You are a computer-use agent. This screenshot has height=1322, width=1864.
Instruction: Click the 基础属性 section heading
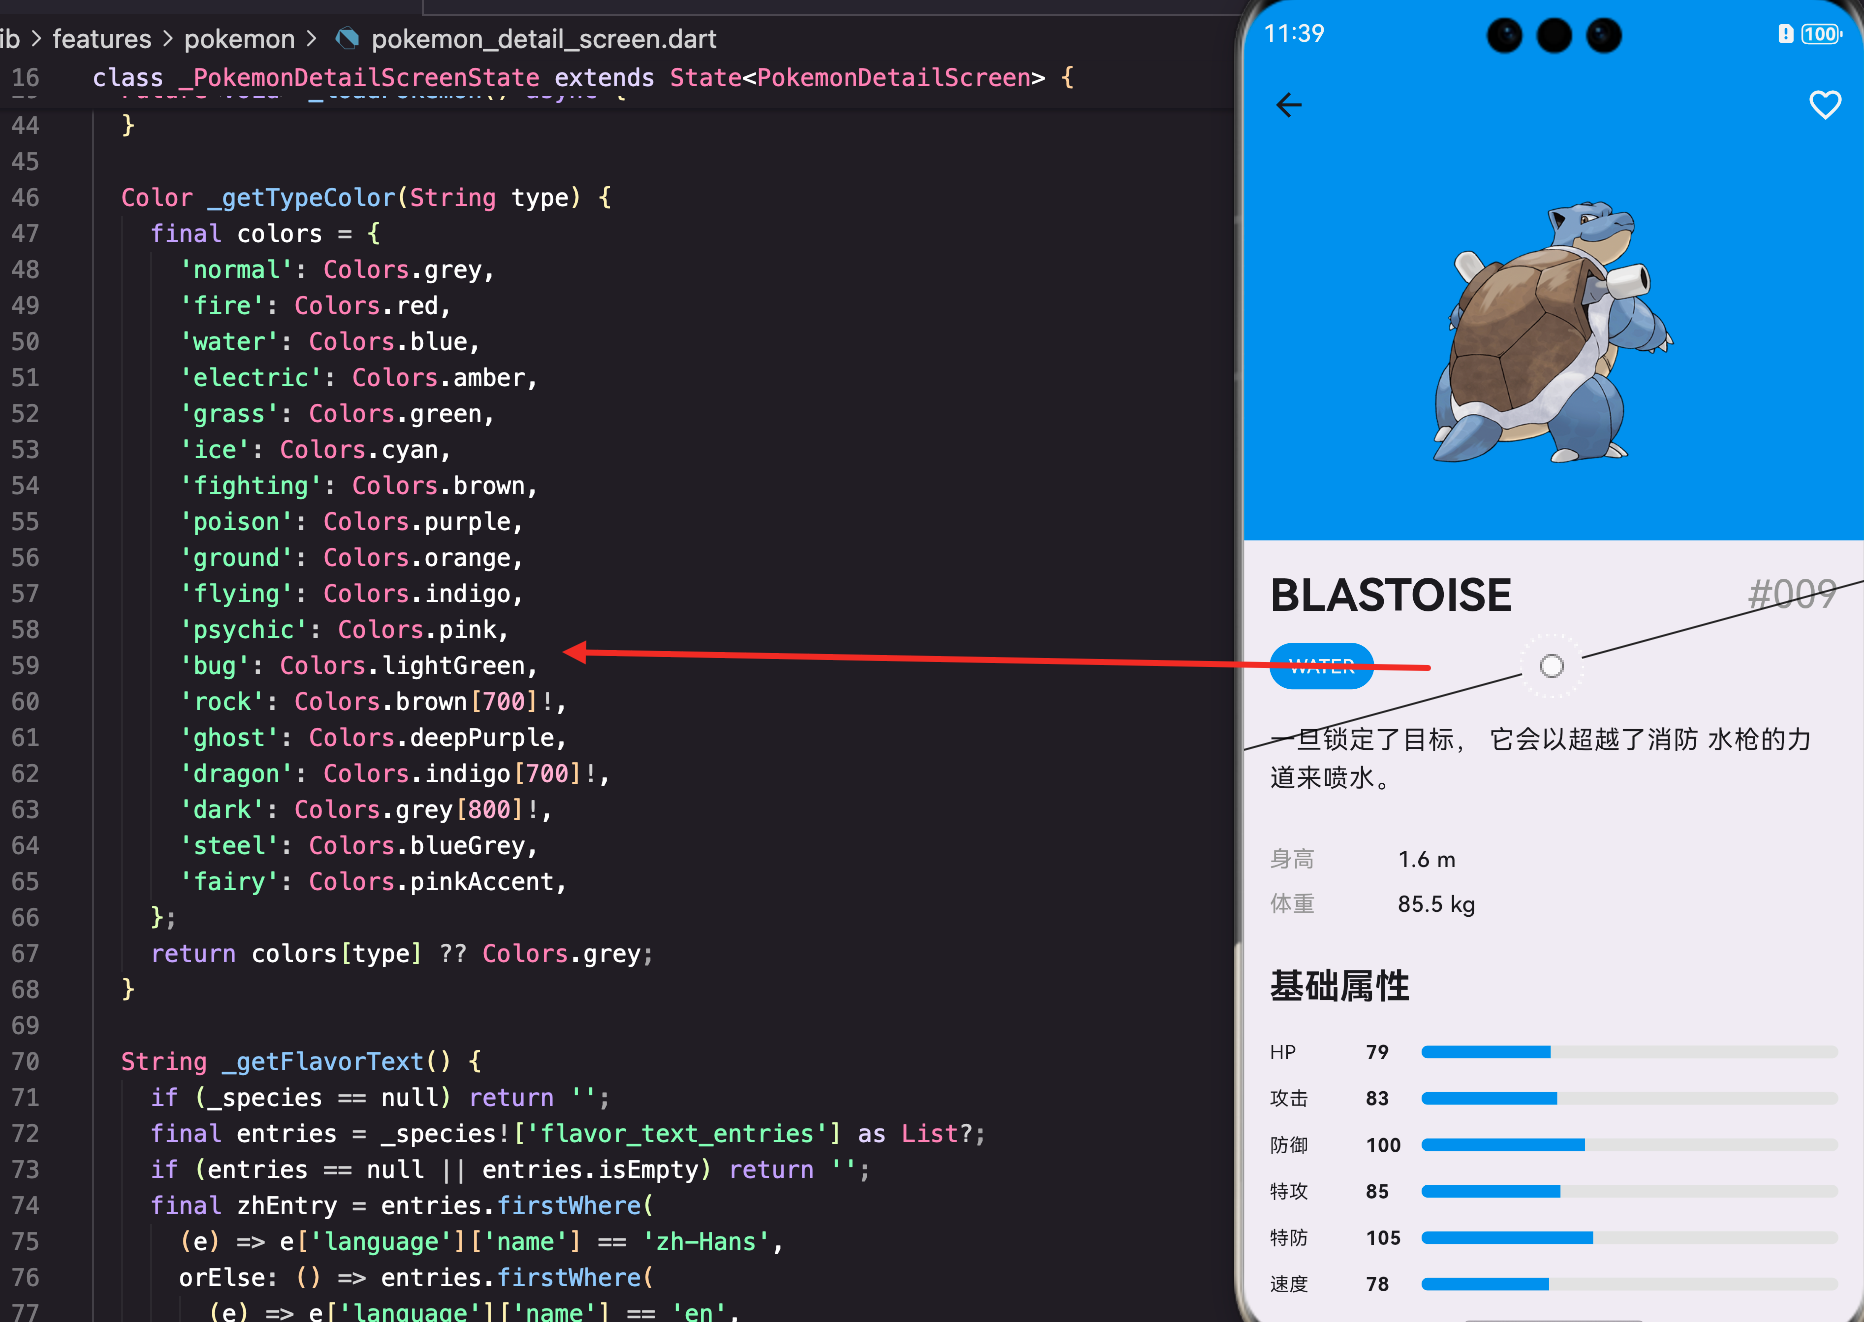click(1340, 986)
